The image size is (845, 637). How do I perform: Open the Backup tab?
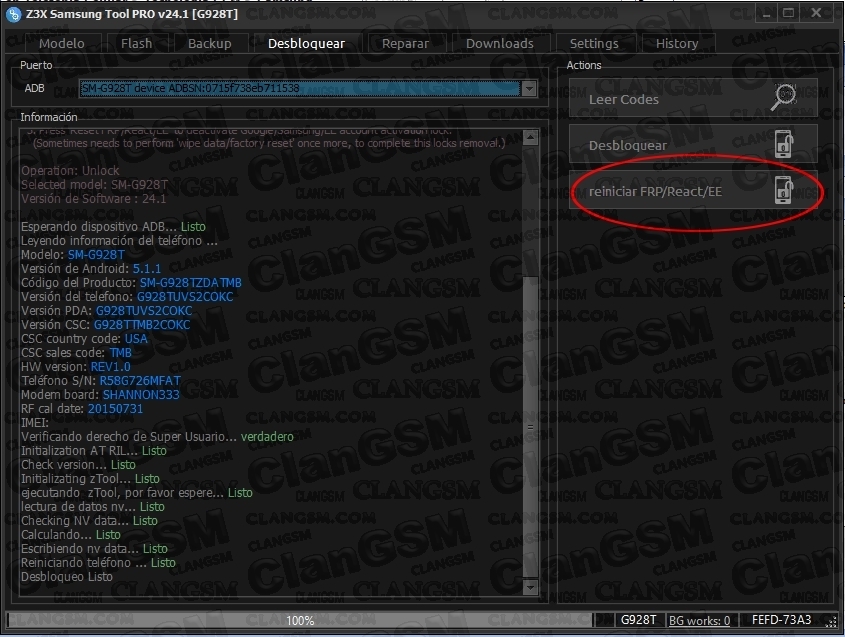point(210,44)
